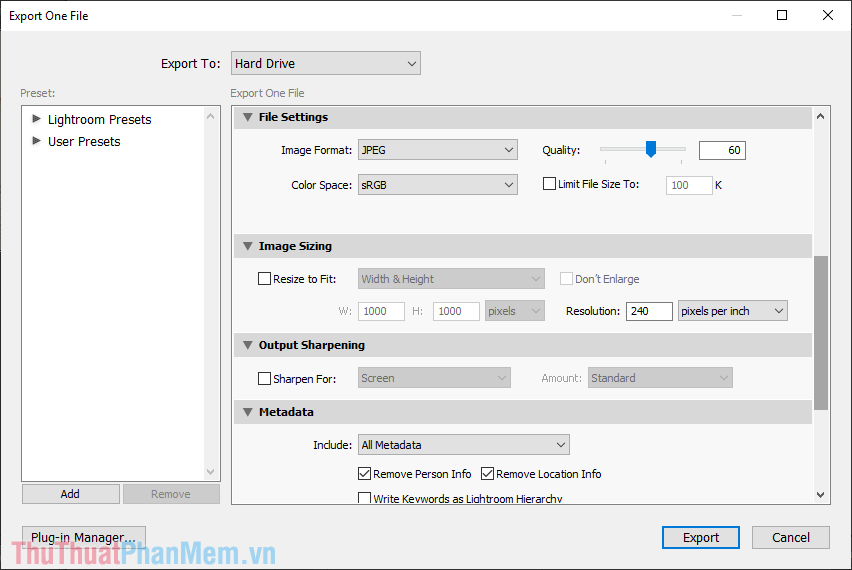
Task: Open the Plug-in Manager
Action: [84, 537]
